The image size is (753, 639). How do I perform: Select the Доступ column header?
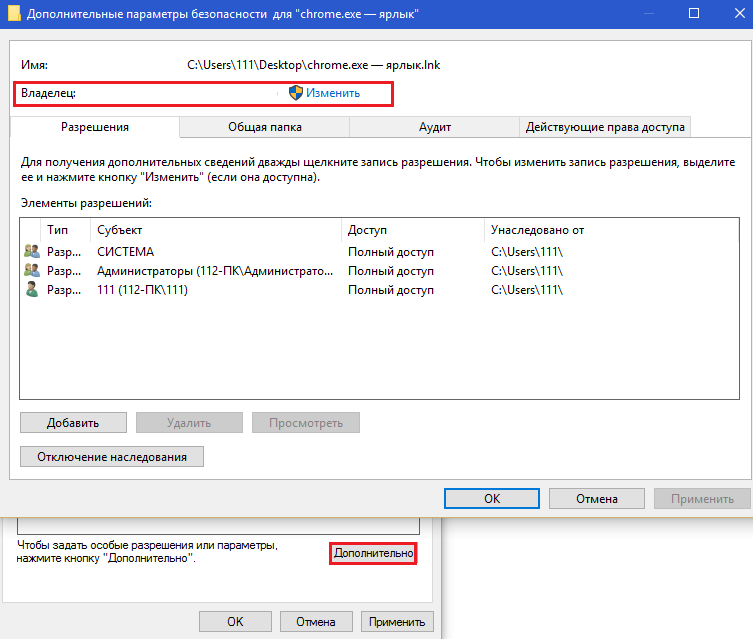click(x=412, y=230)
